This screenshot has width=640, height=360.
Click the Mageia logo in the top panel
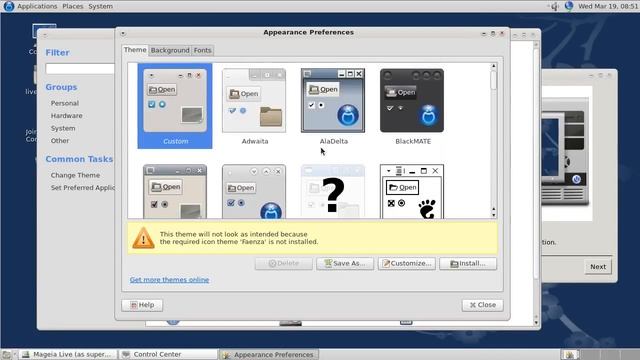[9, 6]
